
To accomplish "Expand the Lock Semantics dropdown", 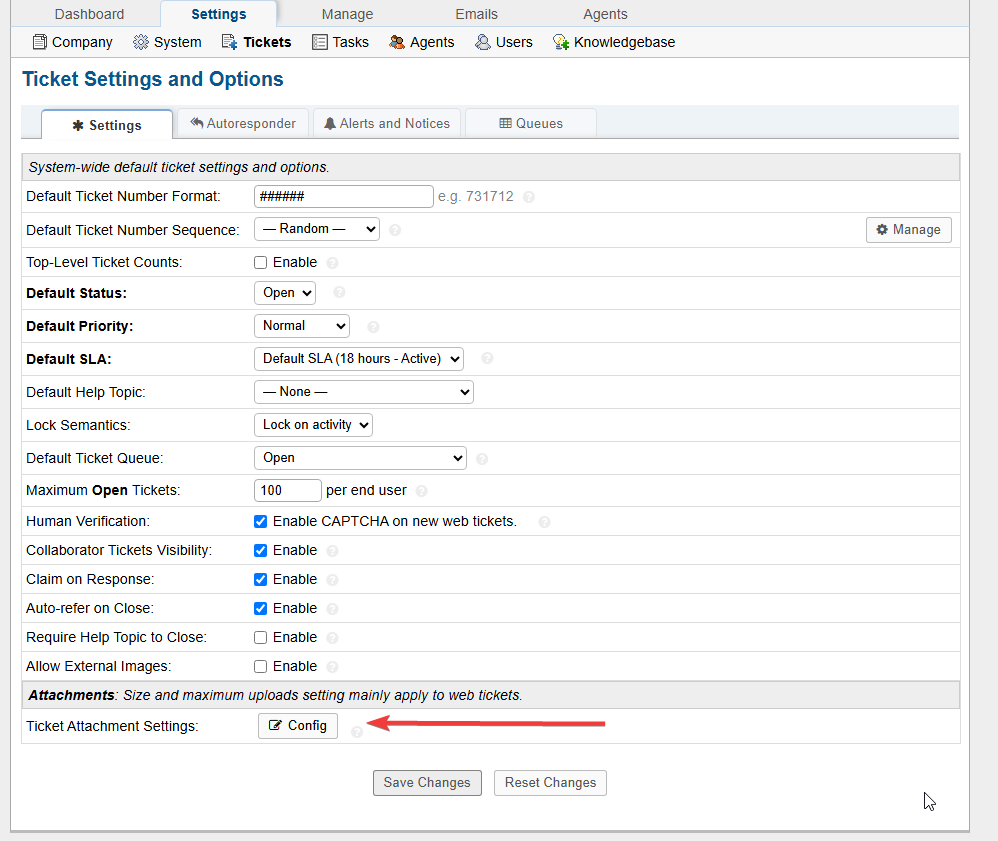I will pyautogui.click(x=313, y=425).
